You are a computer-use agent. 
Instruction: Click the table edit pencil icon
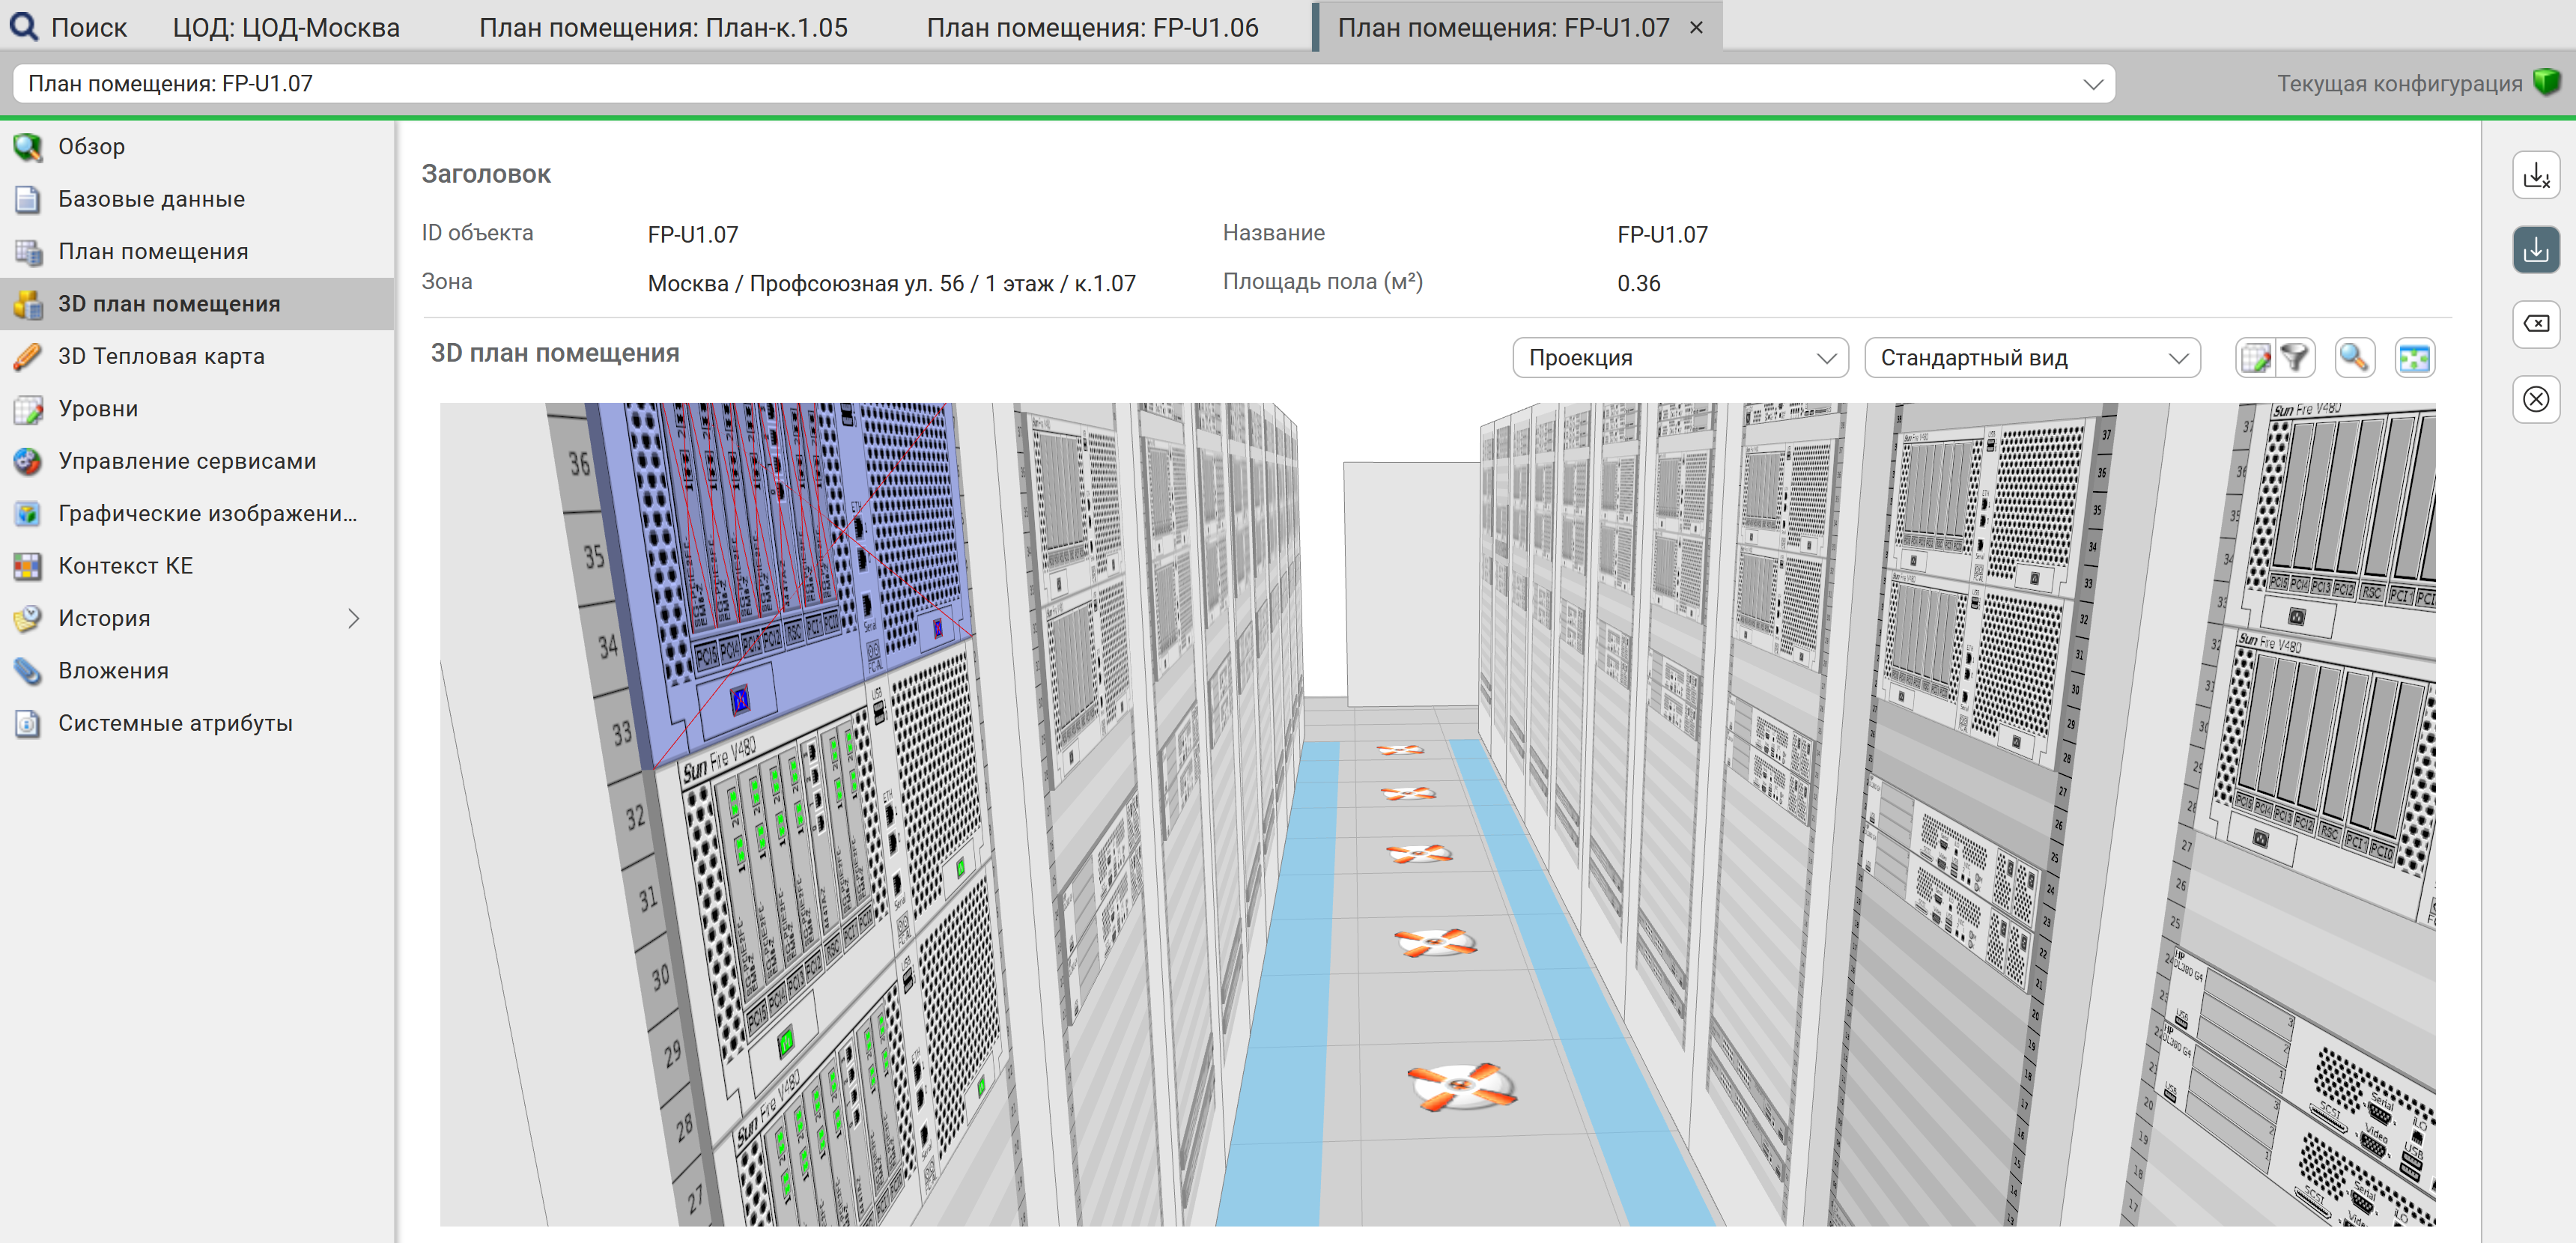click(2256, 358)
